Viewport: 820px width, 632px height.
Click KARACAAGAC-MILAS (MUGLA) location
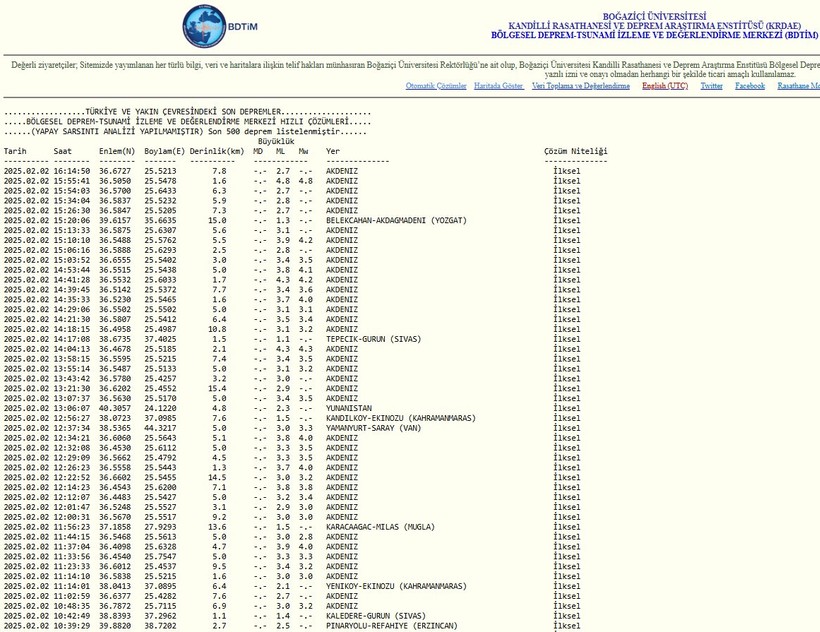click(380, 526)
